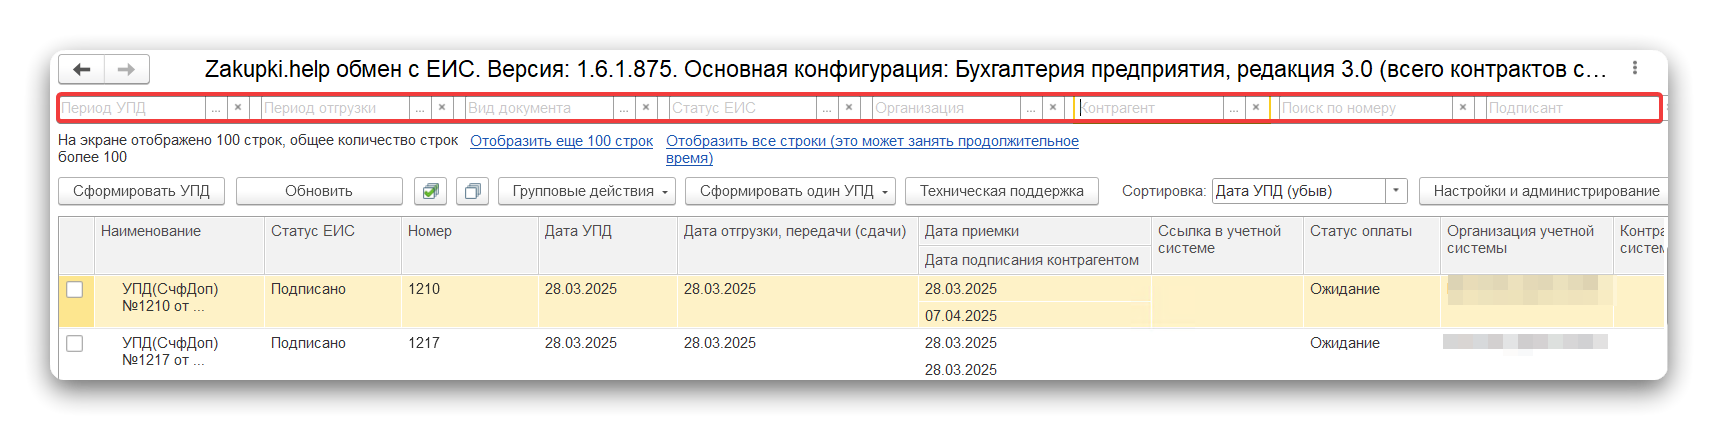
Task: Focus the Контрагент input field
Action: click(x=1150, y=108)
